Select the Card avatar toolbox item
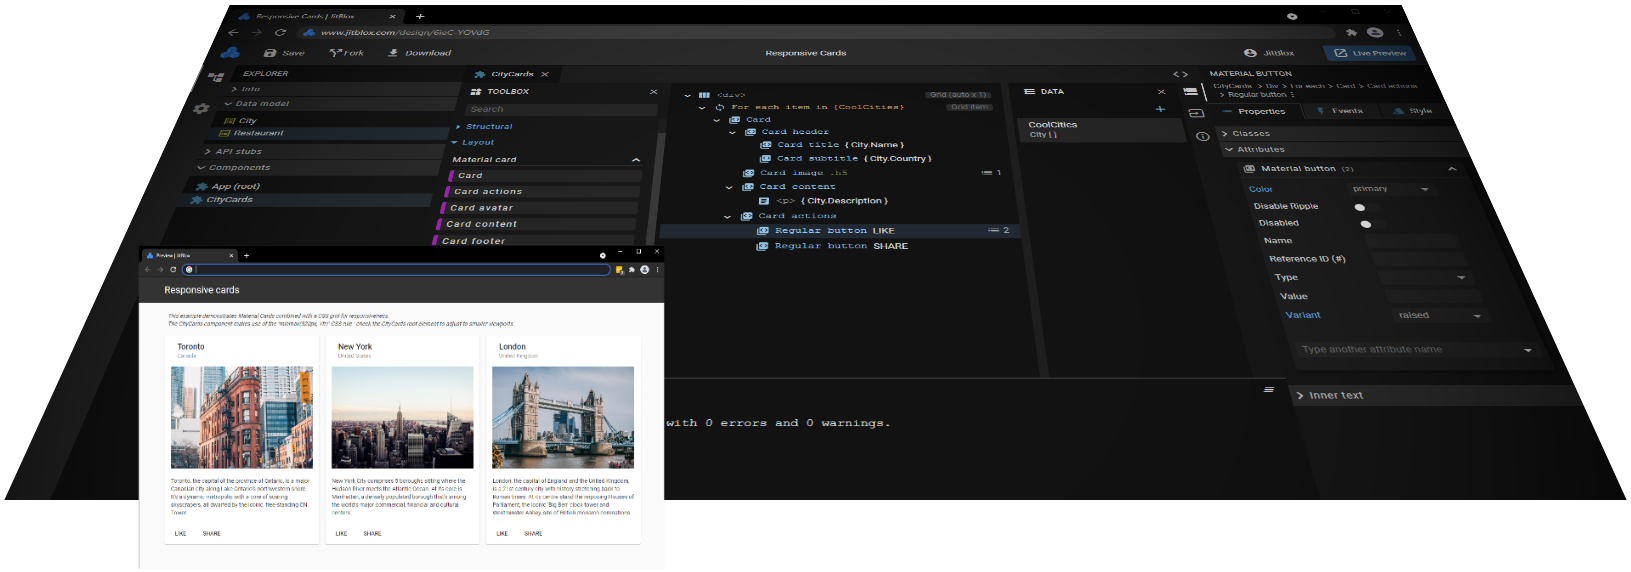1631x572 pixels. (540, 208)
